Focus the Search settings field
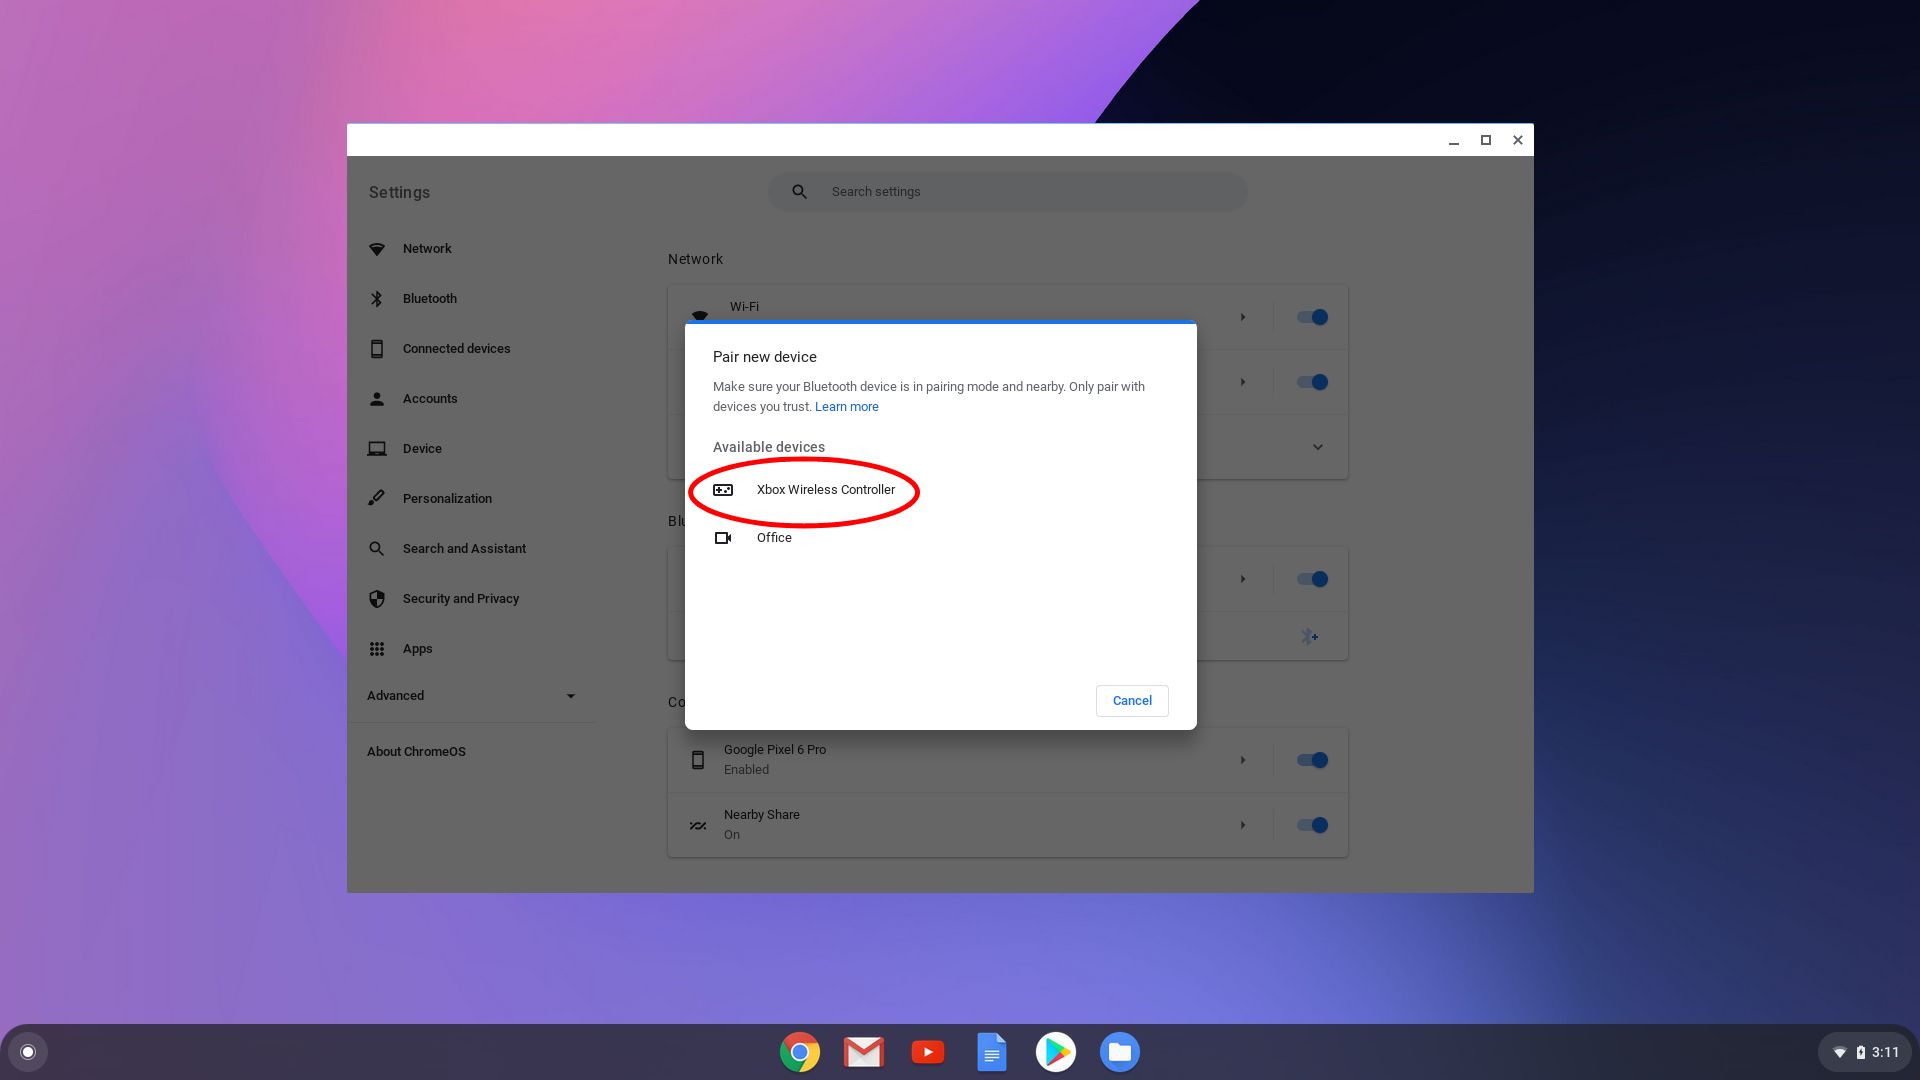Viewport: 1920px width, 1080px height. point(1007,192)
